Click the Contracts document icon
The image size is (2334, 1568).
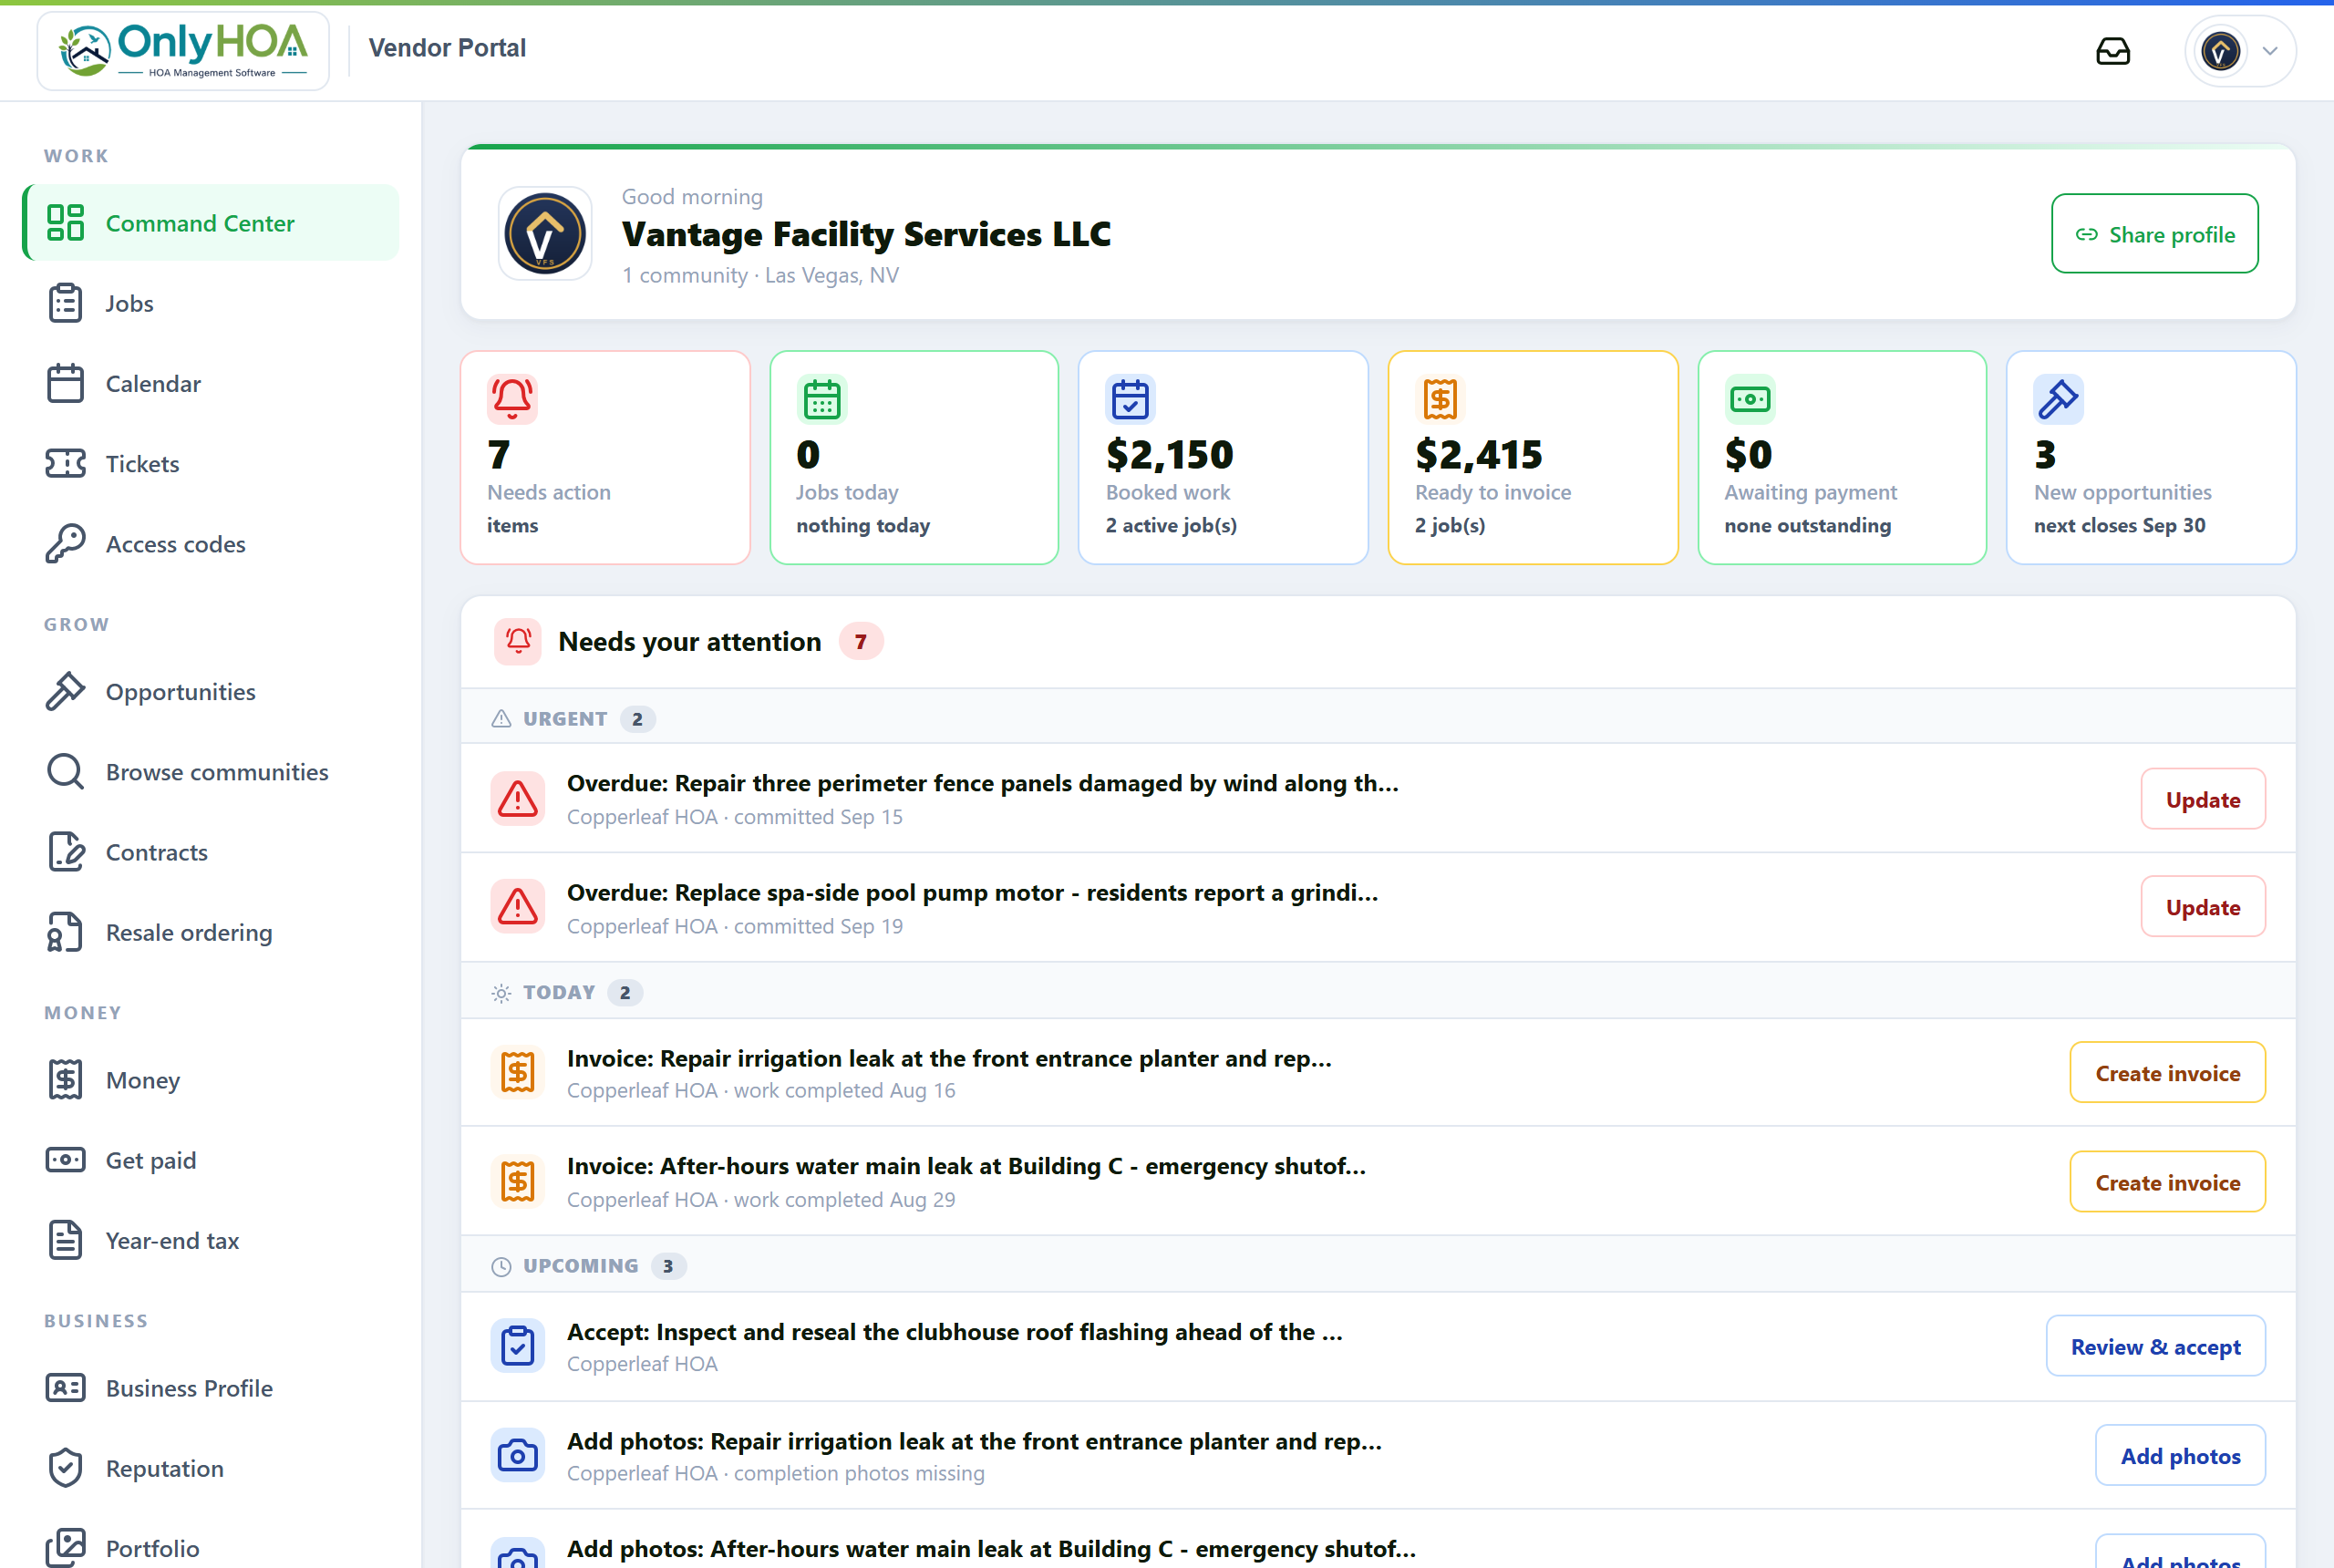pos(65,852)
